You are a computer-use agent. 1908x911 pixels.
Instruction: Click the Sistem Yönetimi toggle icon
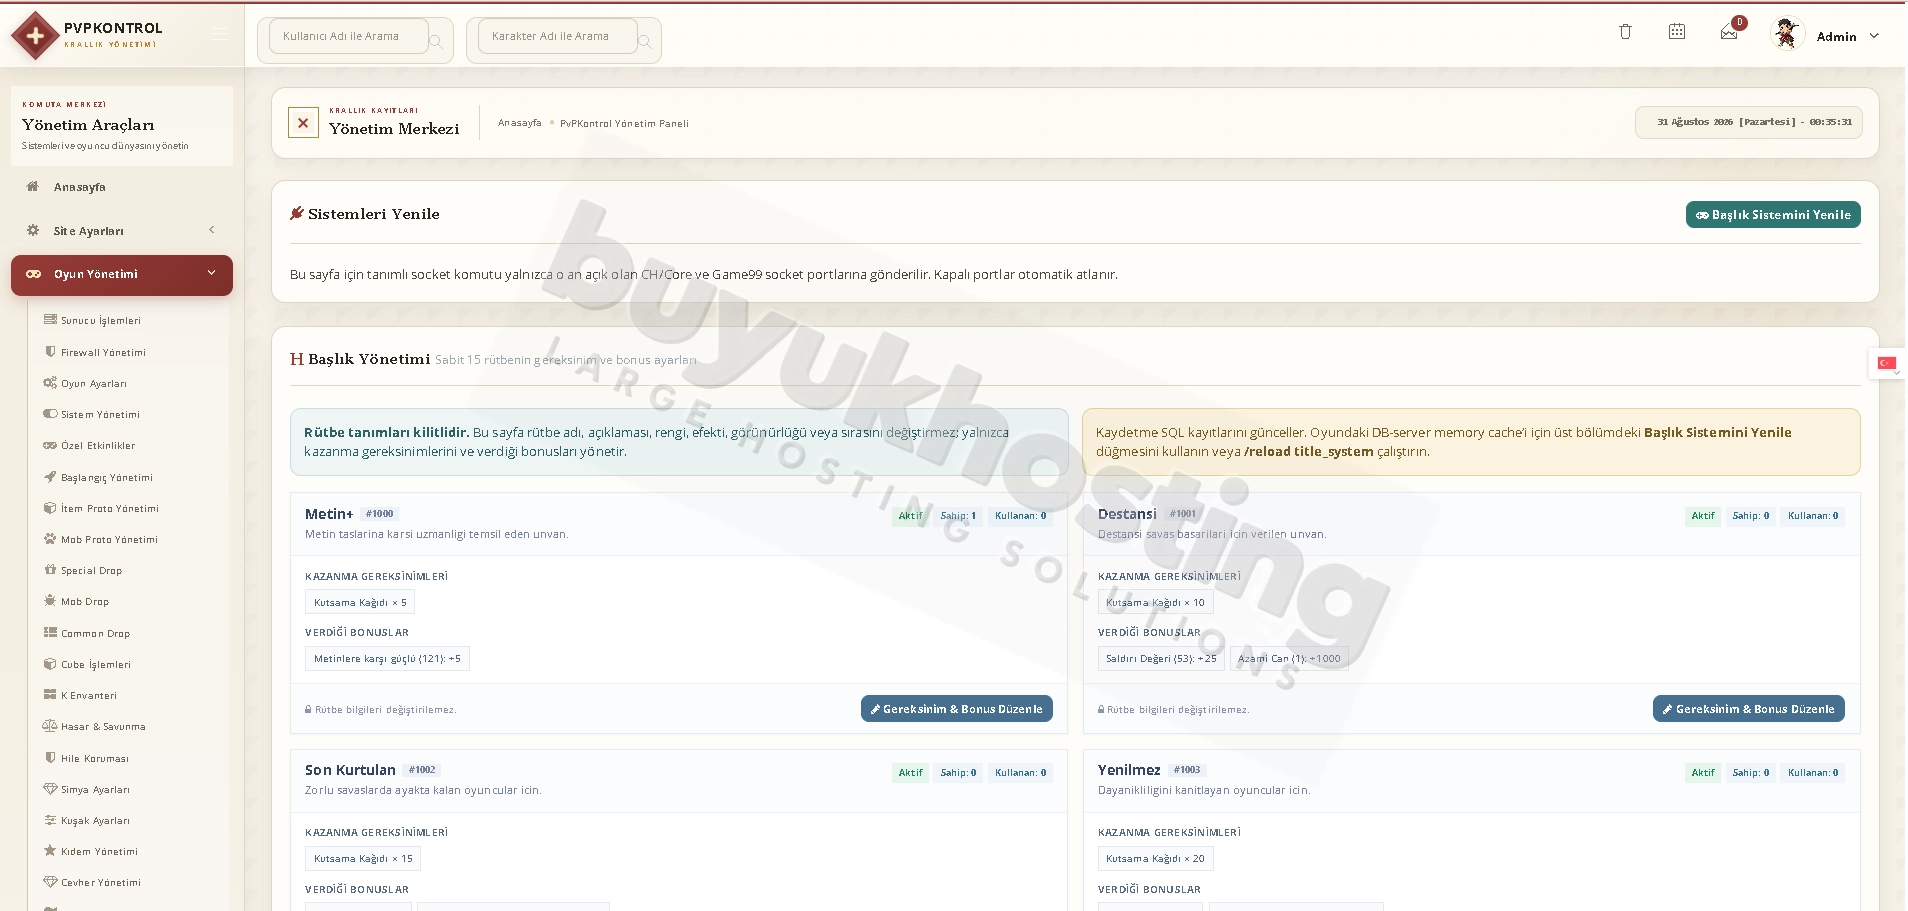pos(50,414)
